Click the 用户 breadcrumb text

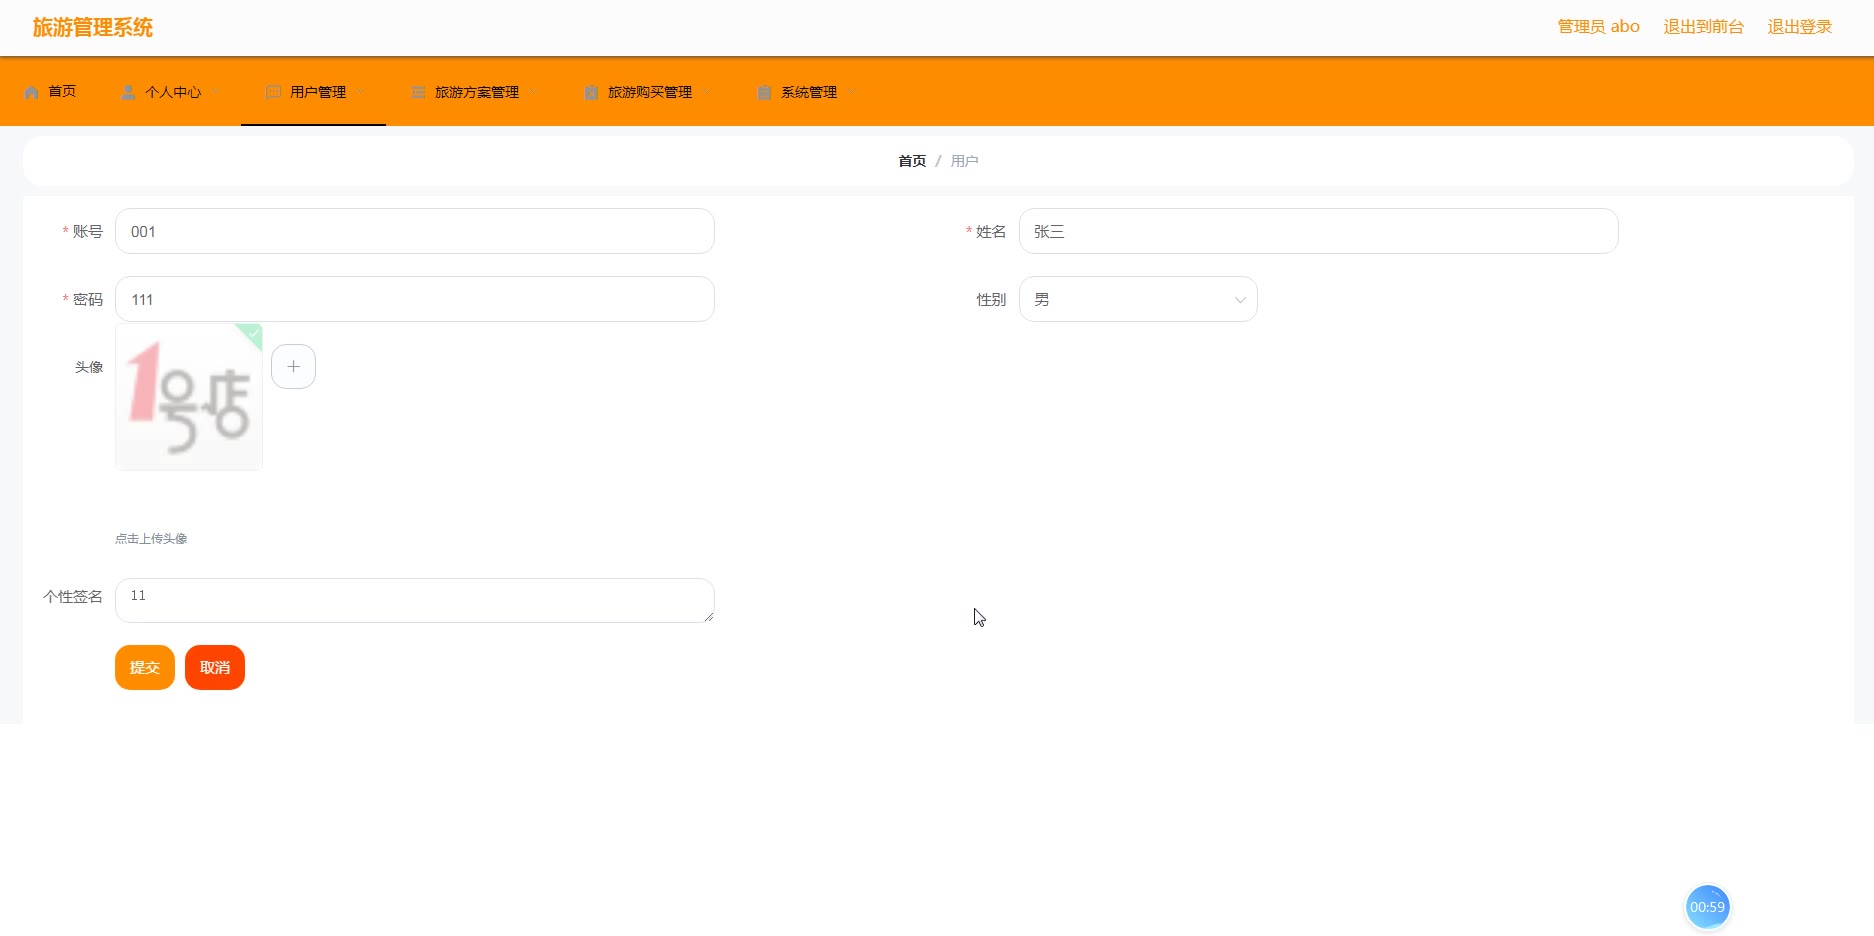pyautogui.click(x=964, y=161)
